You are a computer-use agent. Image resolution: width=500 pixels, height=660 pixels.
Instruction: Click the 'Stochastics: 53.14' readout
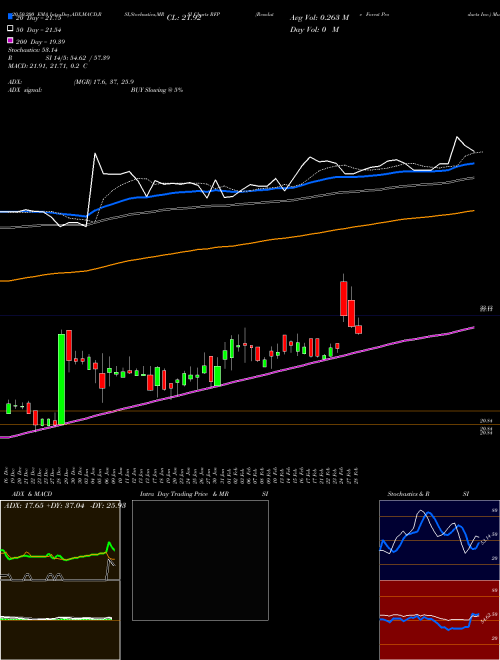(x=33, y=50)
